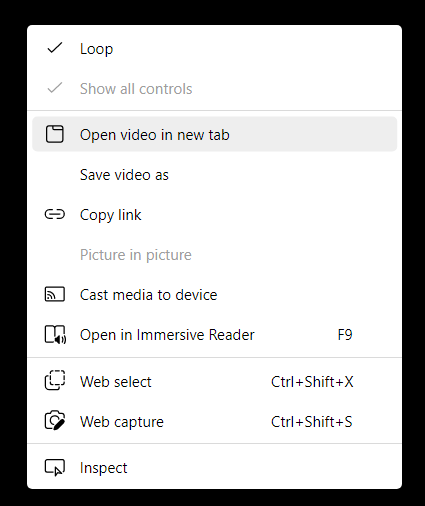Image resolution: width=425 pixels, height=506 pixels.
Task: Select Cast media to device
Action: pyautogui.click(x=214, y=295)
